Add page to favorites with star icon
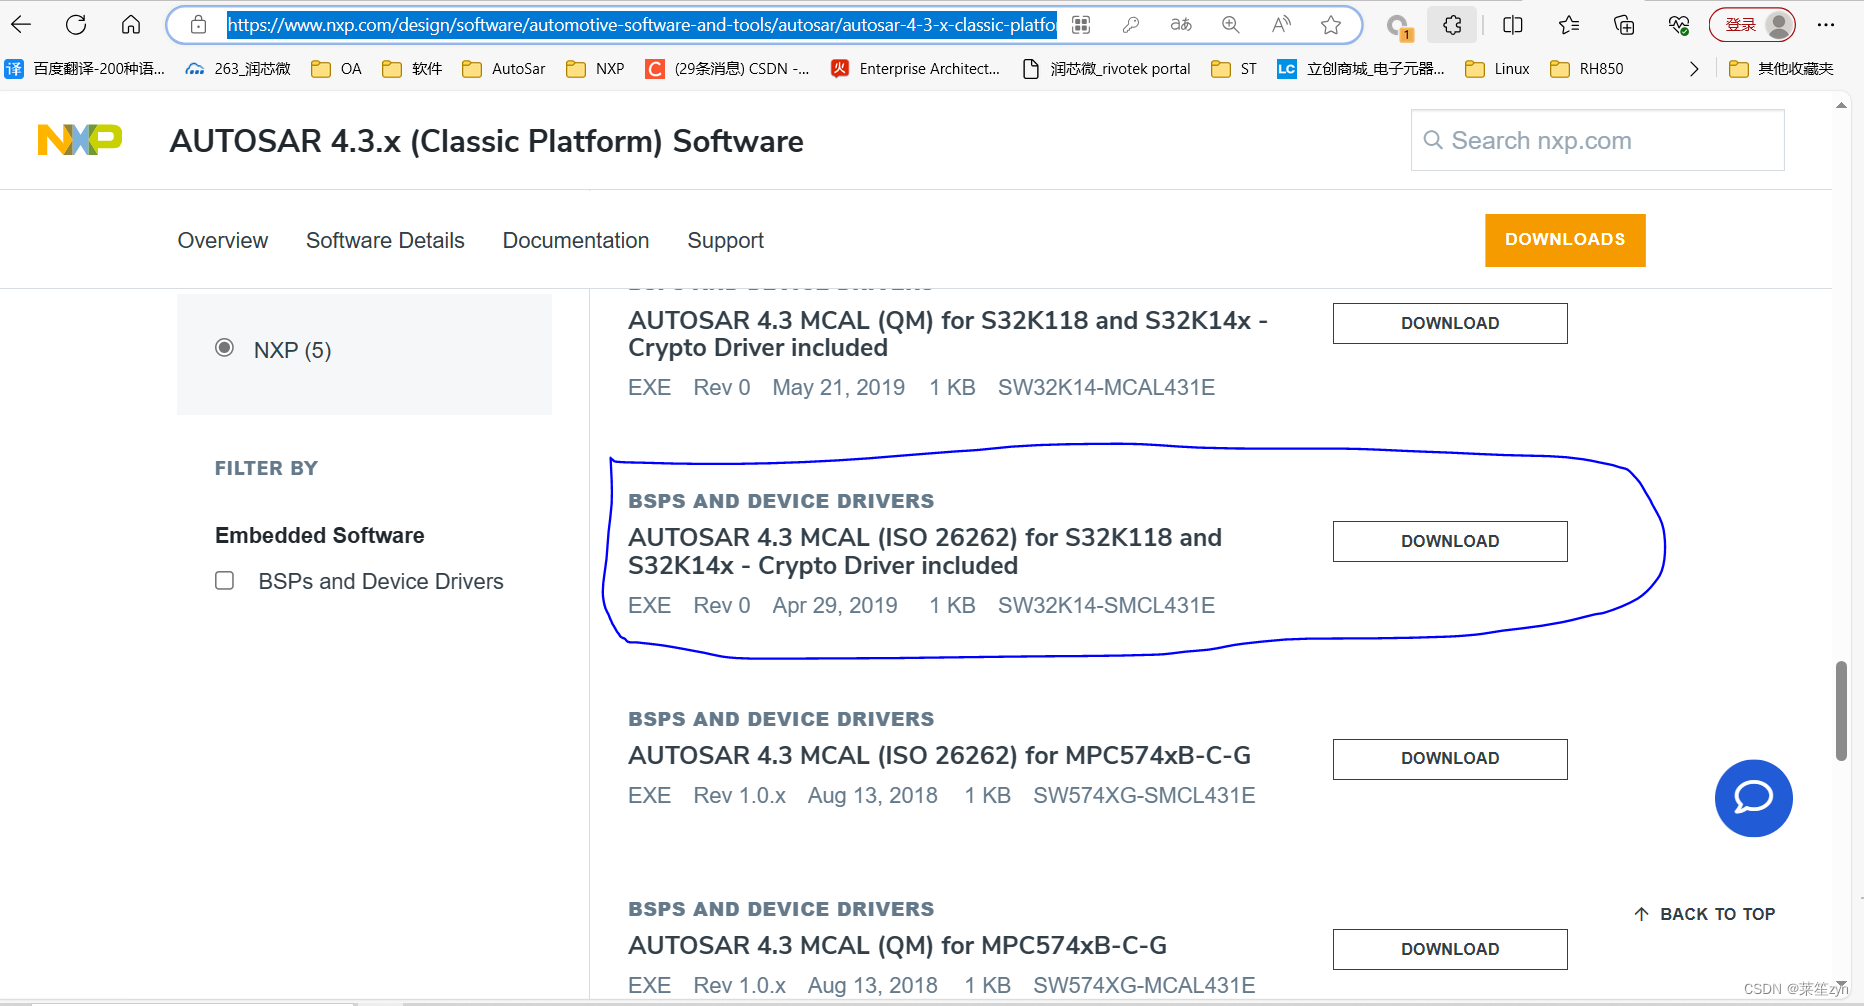The height and width of the screenshot is (1006, 1864). click(1331, 25)
